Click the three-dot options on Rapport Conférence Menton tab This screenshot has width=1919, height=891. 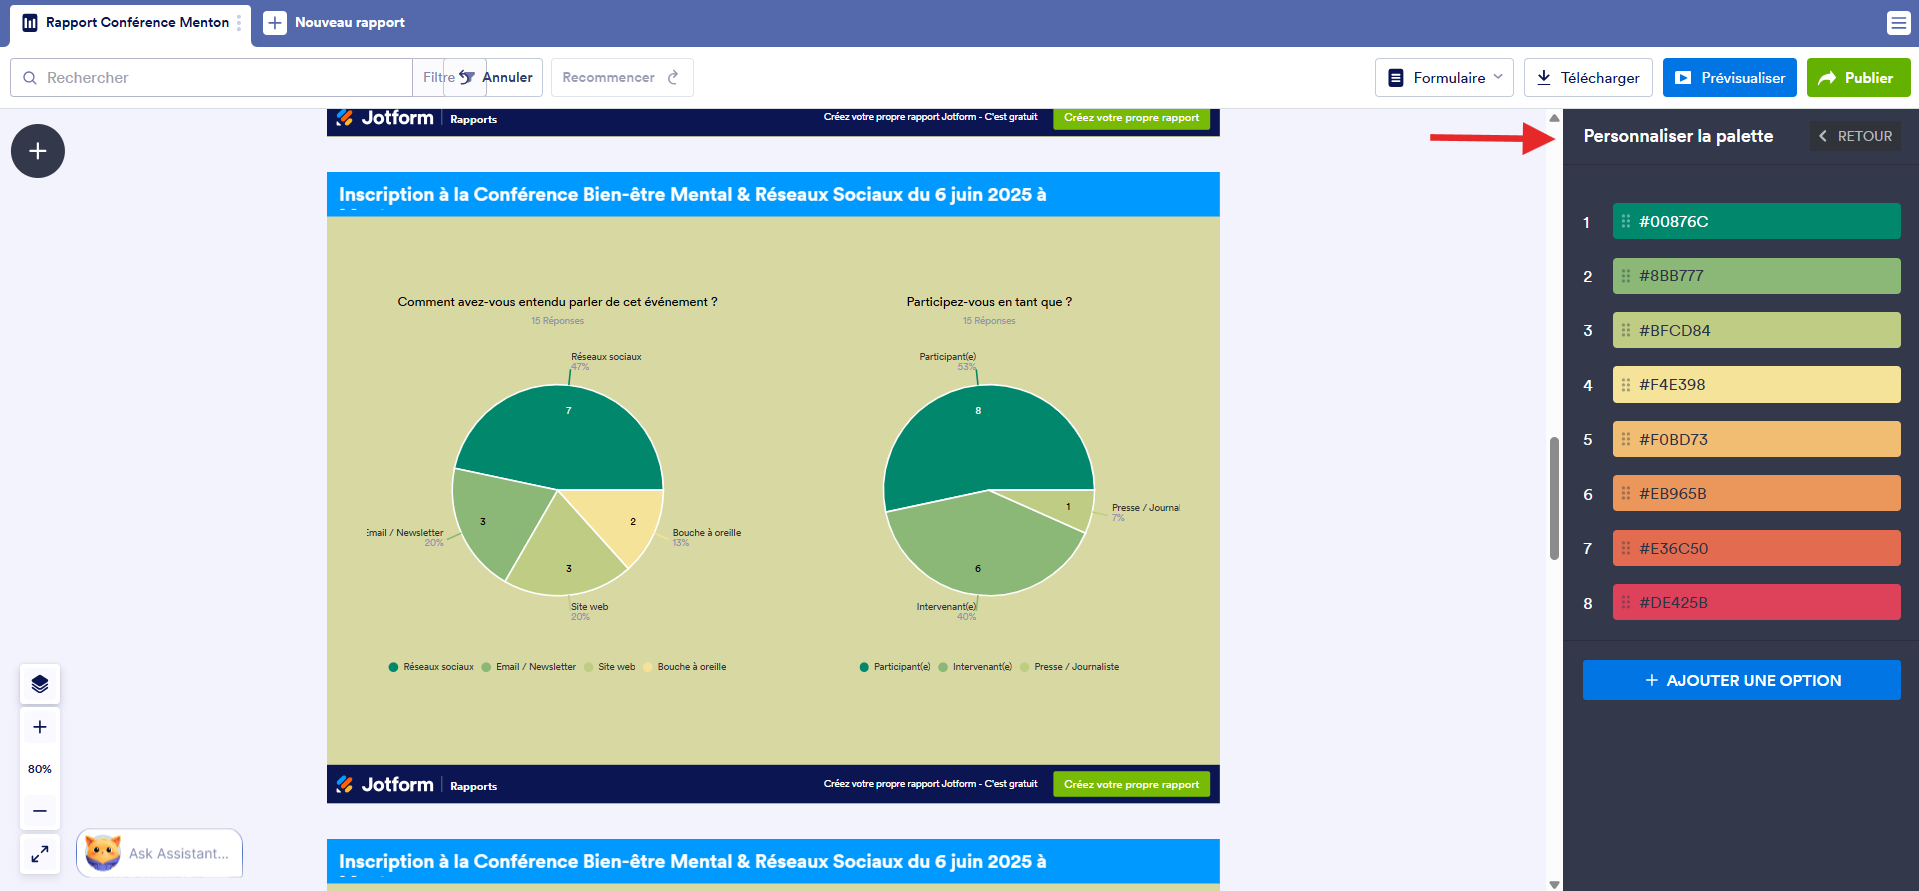239,23
